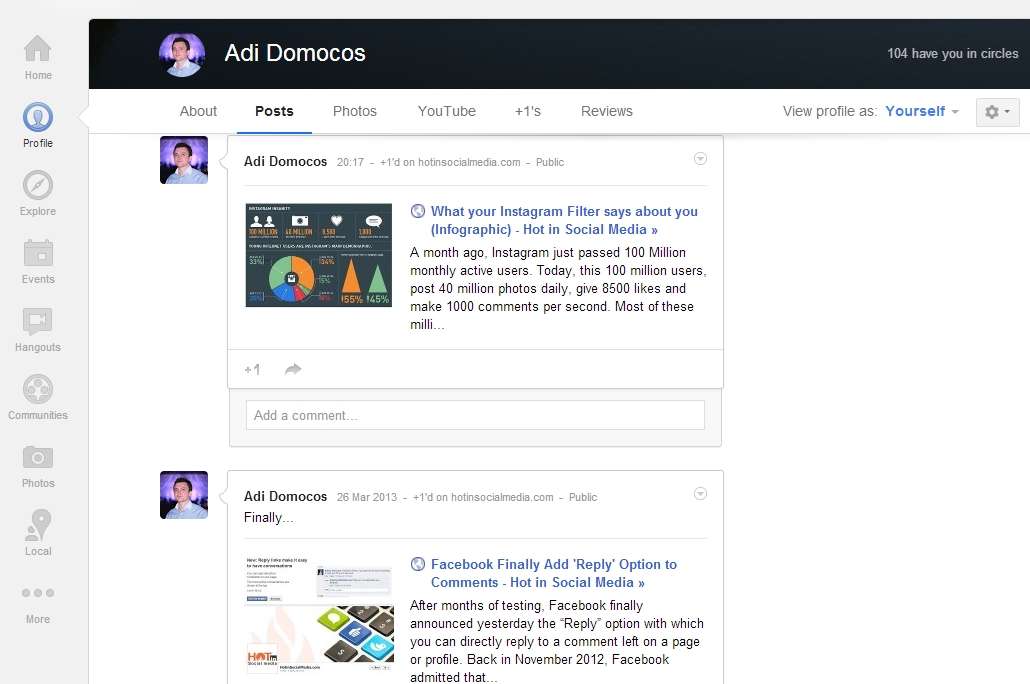Click Adi Domocos header name
Image resolution: width=1030 pixels, height=684 pixels.
coord(295,53)
